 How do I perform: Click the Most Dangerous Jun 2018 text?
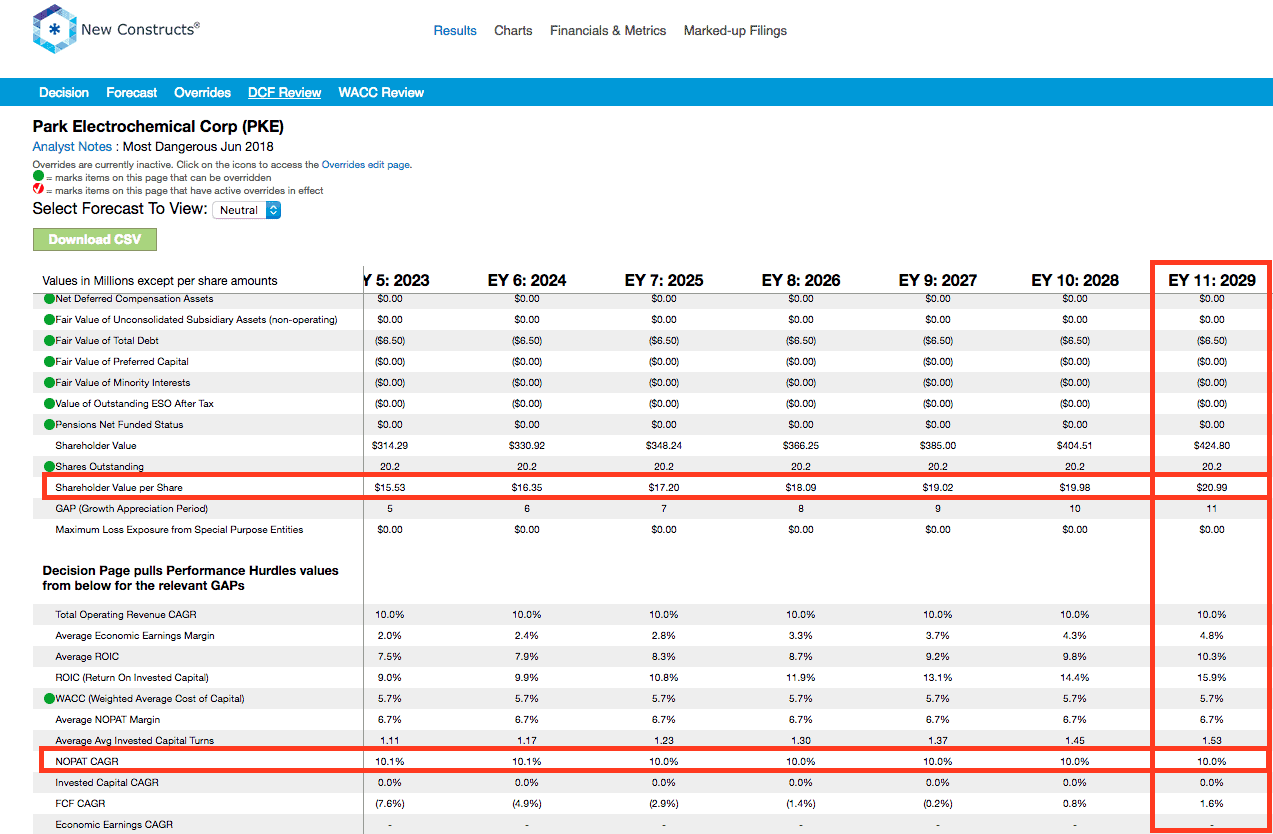tap(198, 147)
